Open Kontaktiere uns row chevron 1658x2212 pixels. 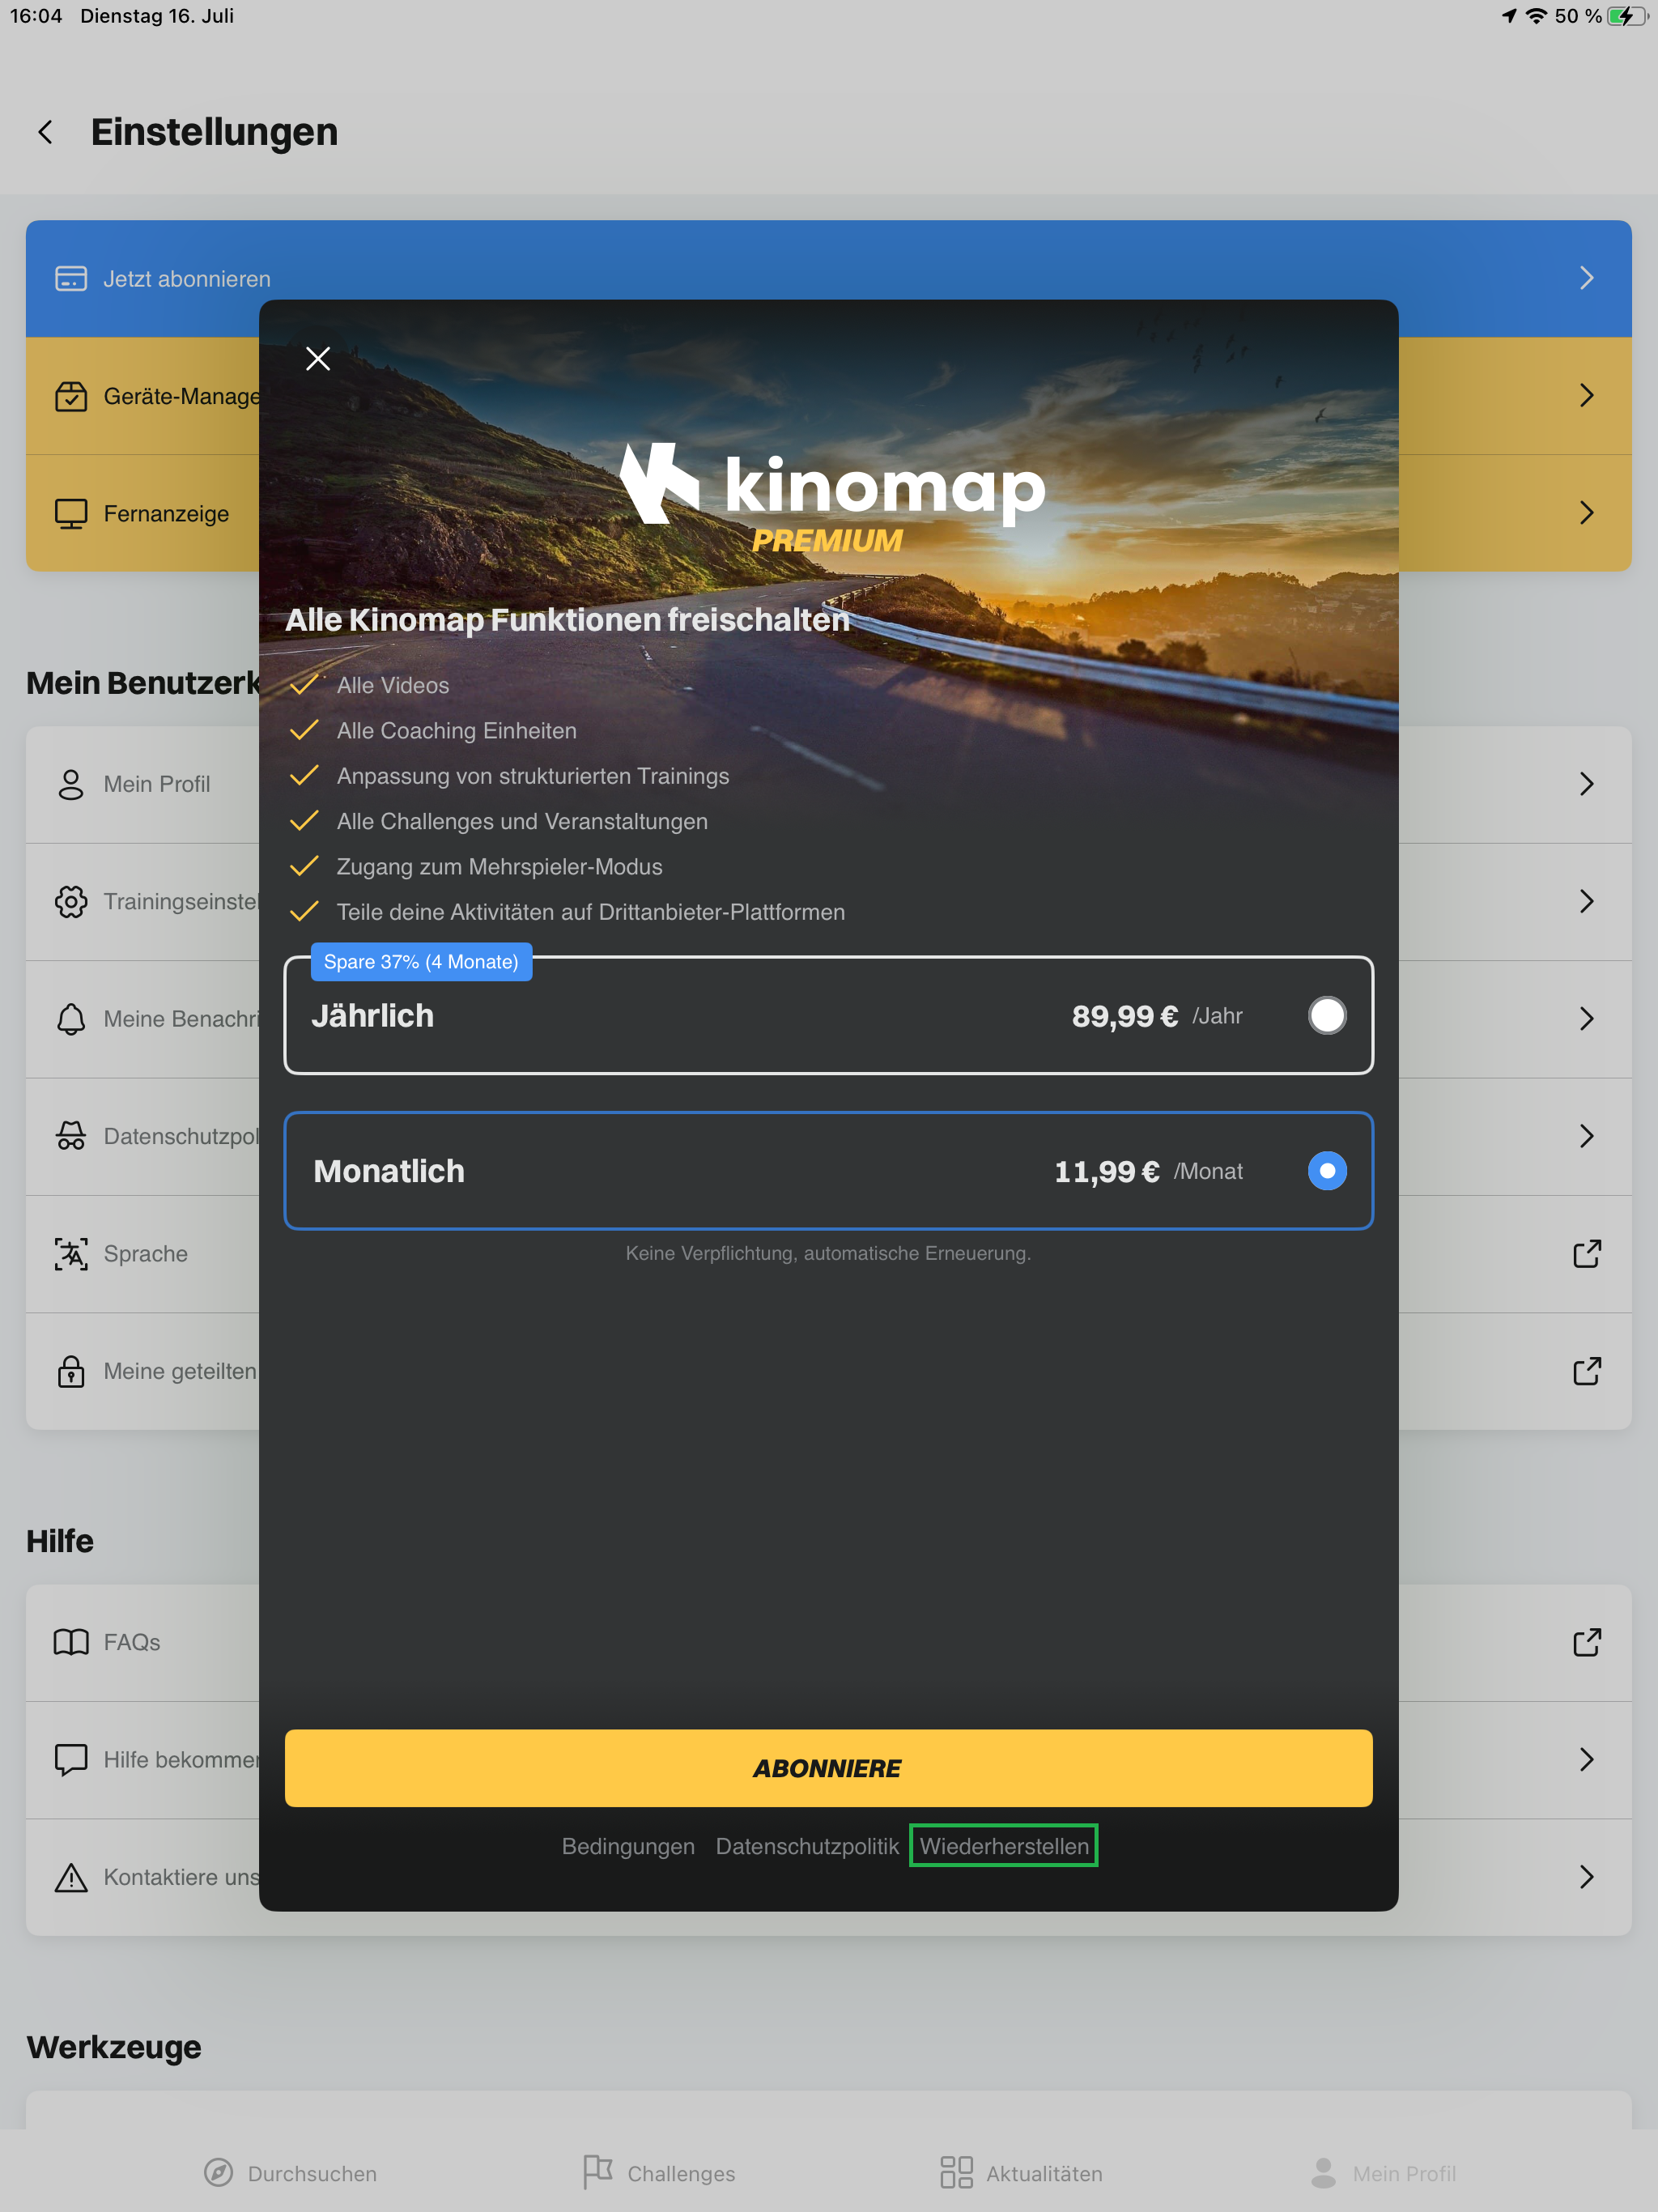coord(1587,1877)
